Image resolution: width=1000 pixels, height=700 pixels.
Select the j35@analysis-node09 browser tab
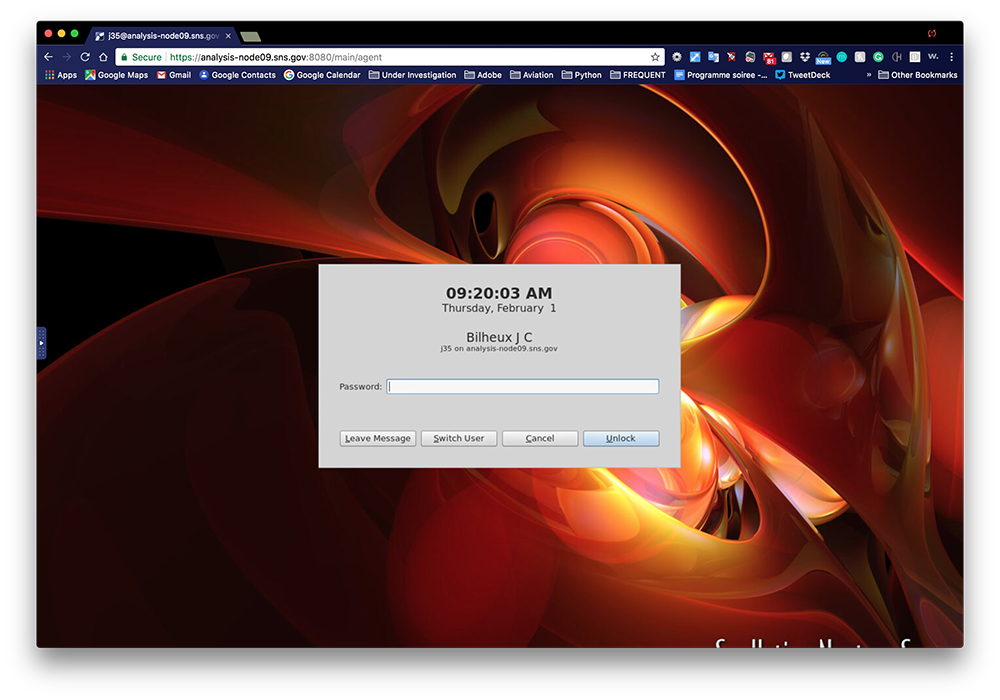pyautogui.click(x=162, y=35)
